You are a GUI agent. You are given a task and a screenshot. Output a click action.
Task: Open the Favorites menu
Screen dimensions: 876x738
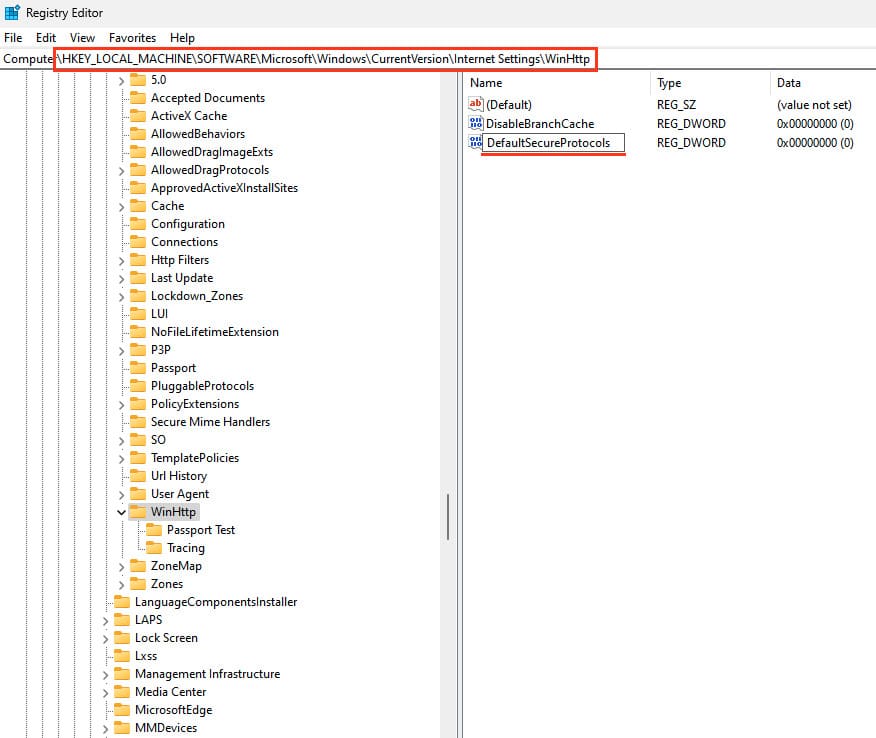coord(132,37)
